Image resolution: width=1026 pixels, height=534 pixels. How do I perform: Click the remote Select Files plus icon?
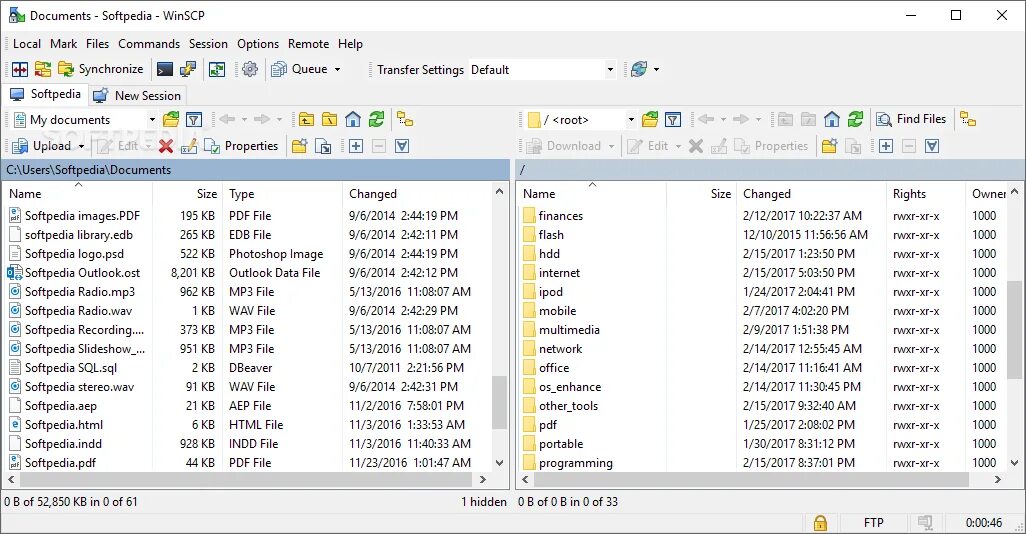tap(886, 146)
